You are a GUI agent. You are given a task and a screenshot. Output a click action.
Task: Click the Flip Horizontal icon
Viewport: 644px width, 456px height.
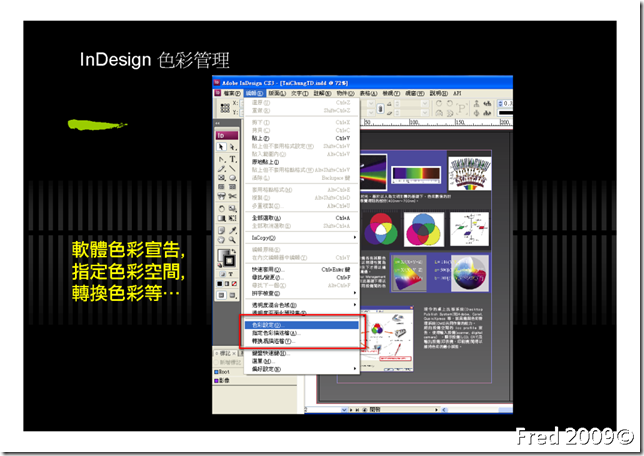(x=439, y=113)
